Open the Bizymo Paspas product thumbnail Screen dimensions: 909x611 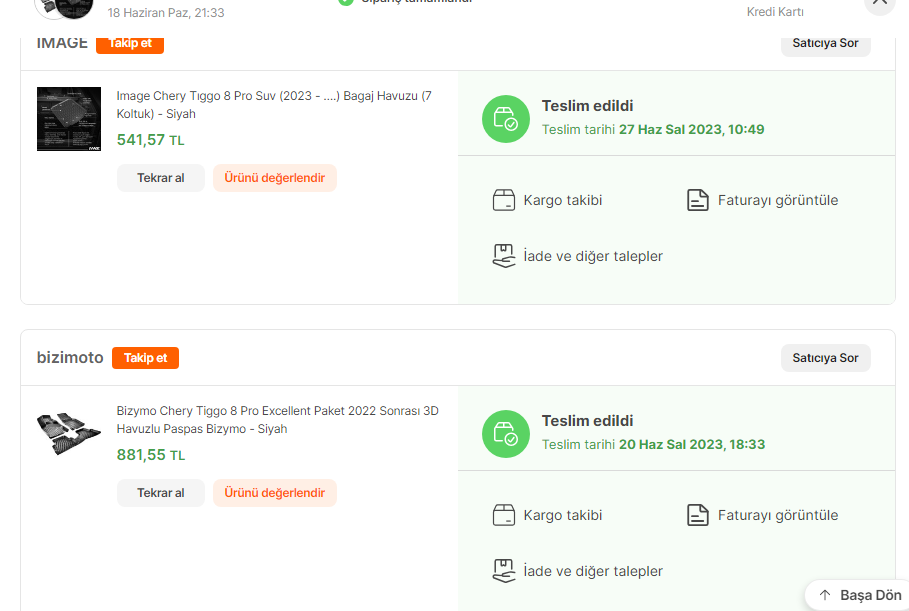(69, 434)
